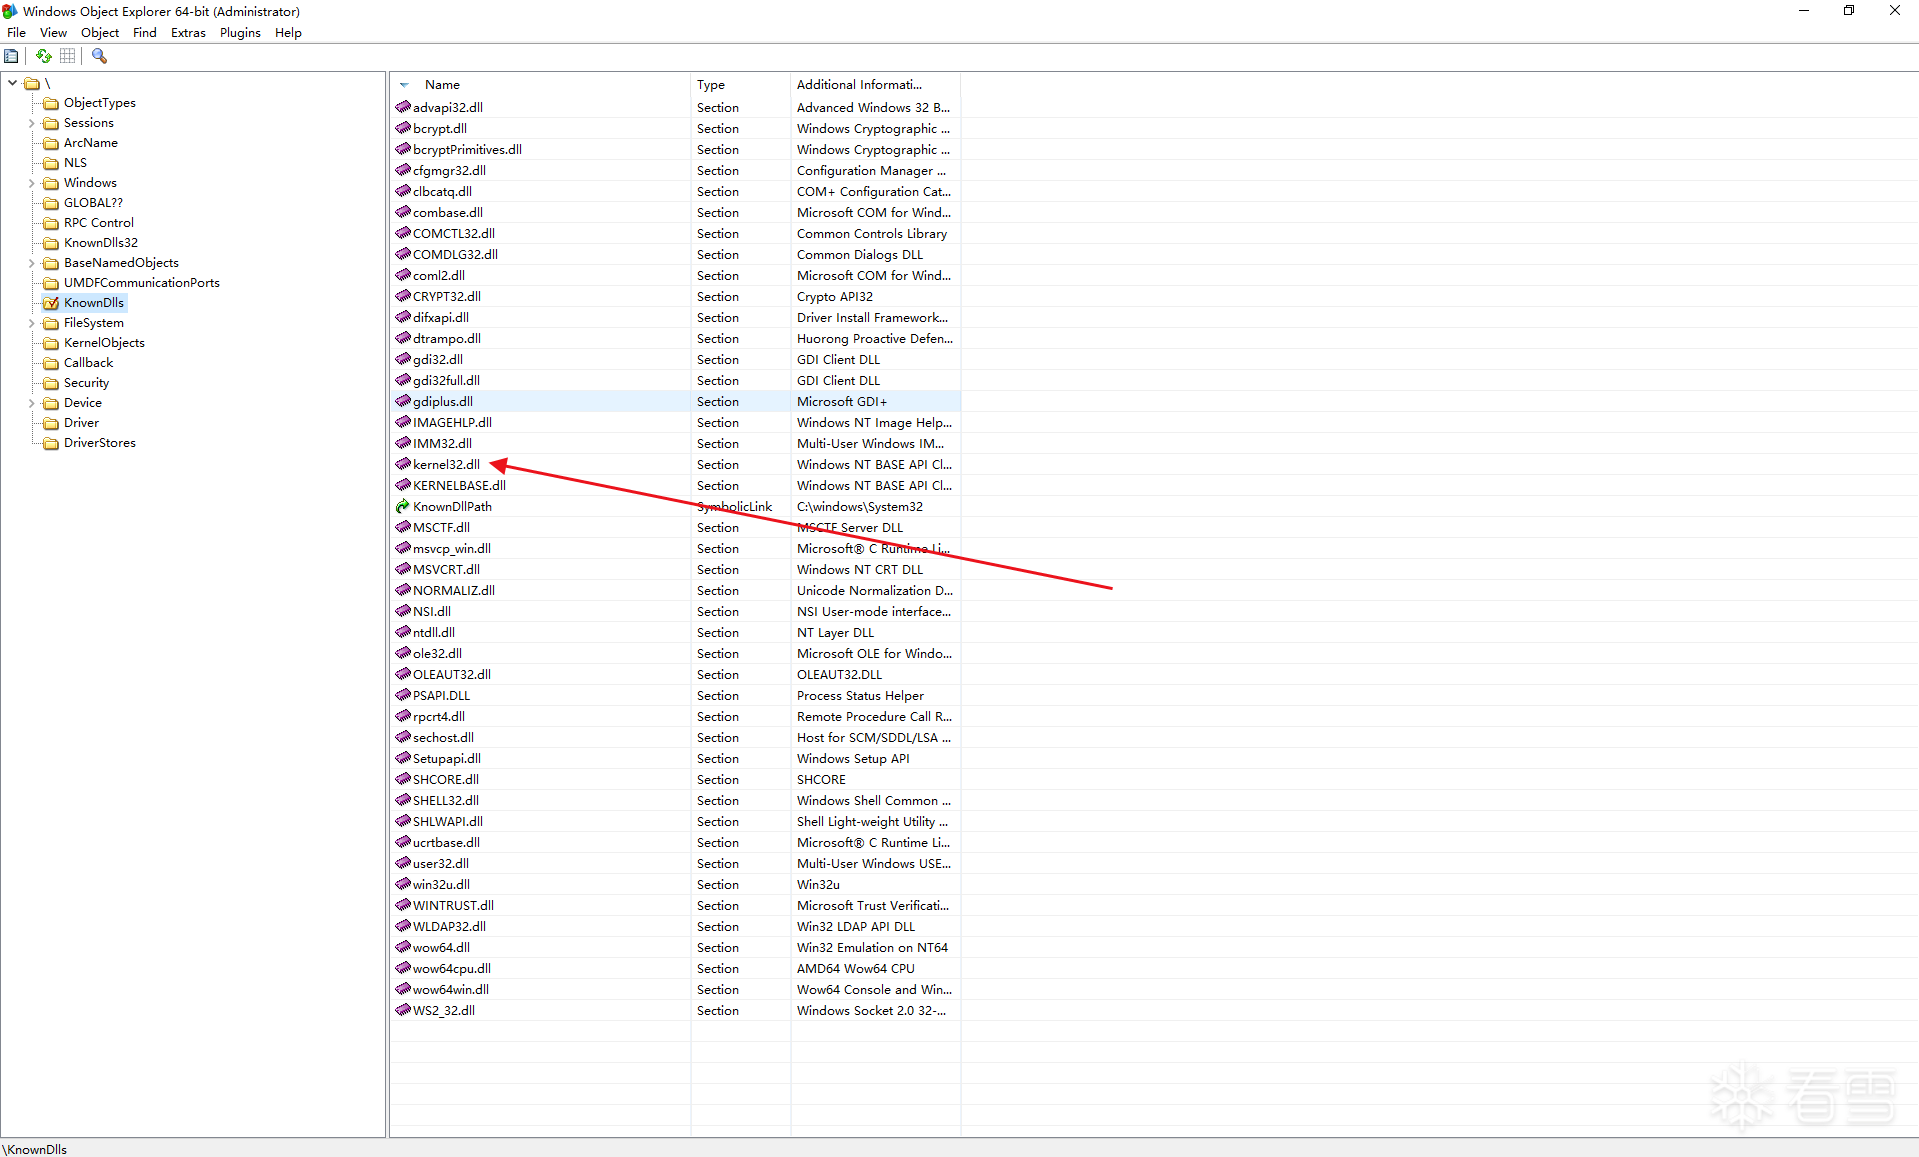
Task: Select the KERNELBASE.dll row
Action: click(675, 485)
